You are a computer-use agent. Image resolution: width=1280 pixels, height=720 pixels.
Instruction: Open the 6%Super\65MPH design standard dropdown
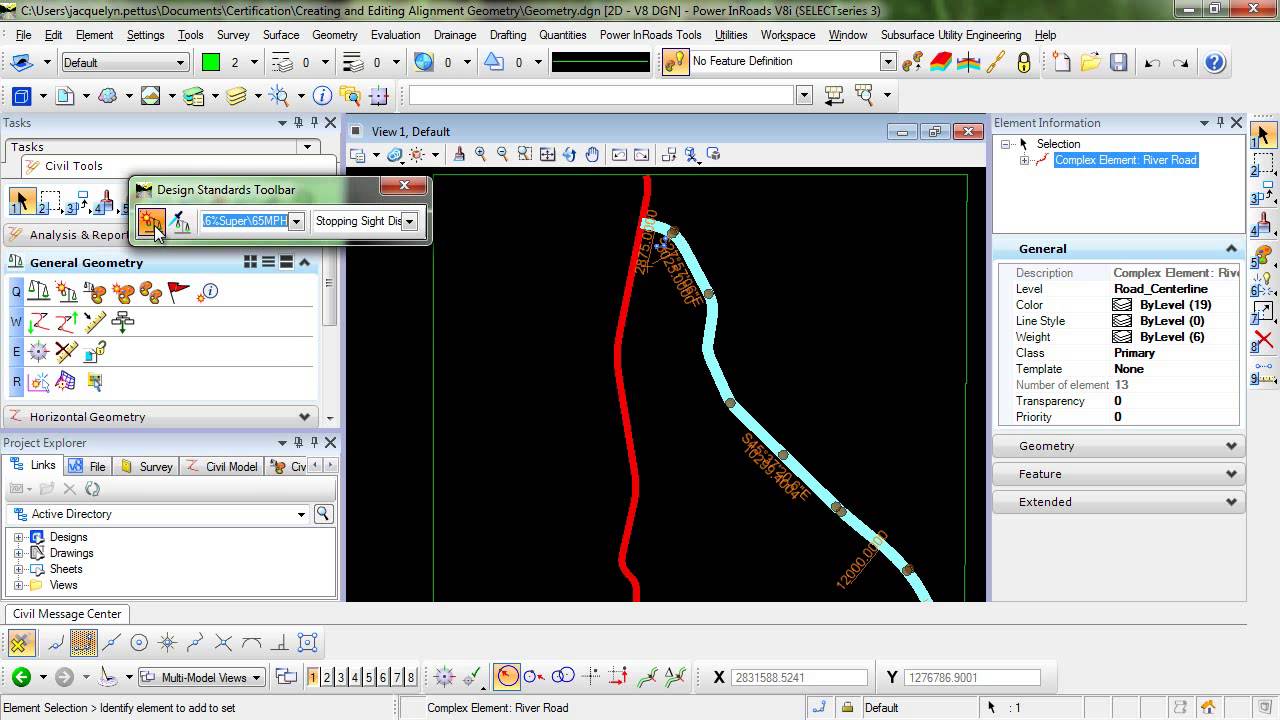tap(296, 221)
